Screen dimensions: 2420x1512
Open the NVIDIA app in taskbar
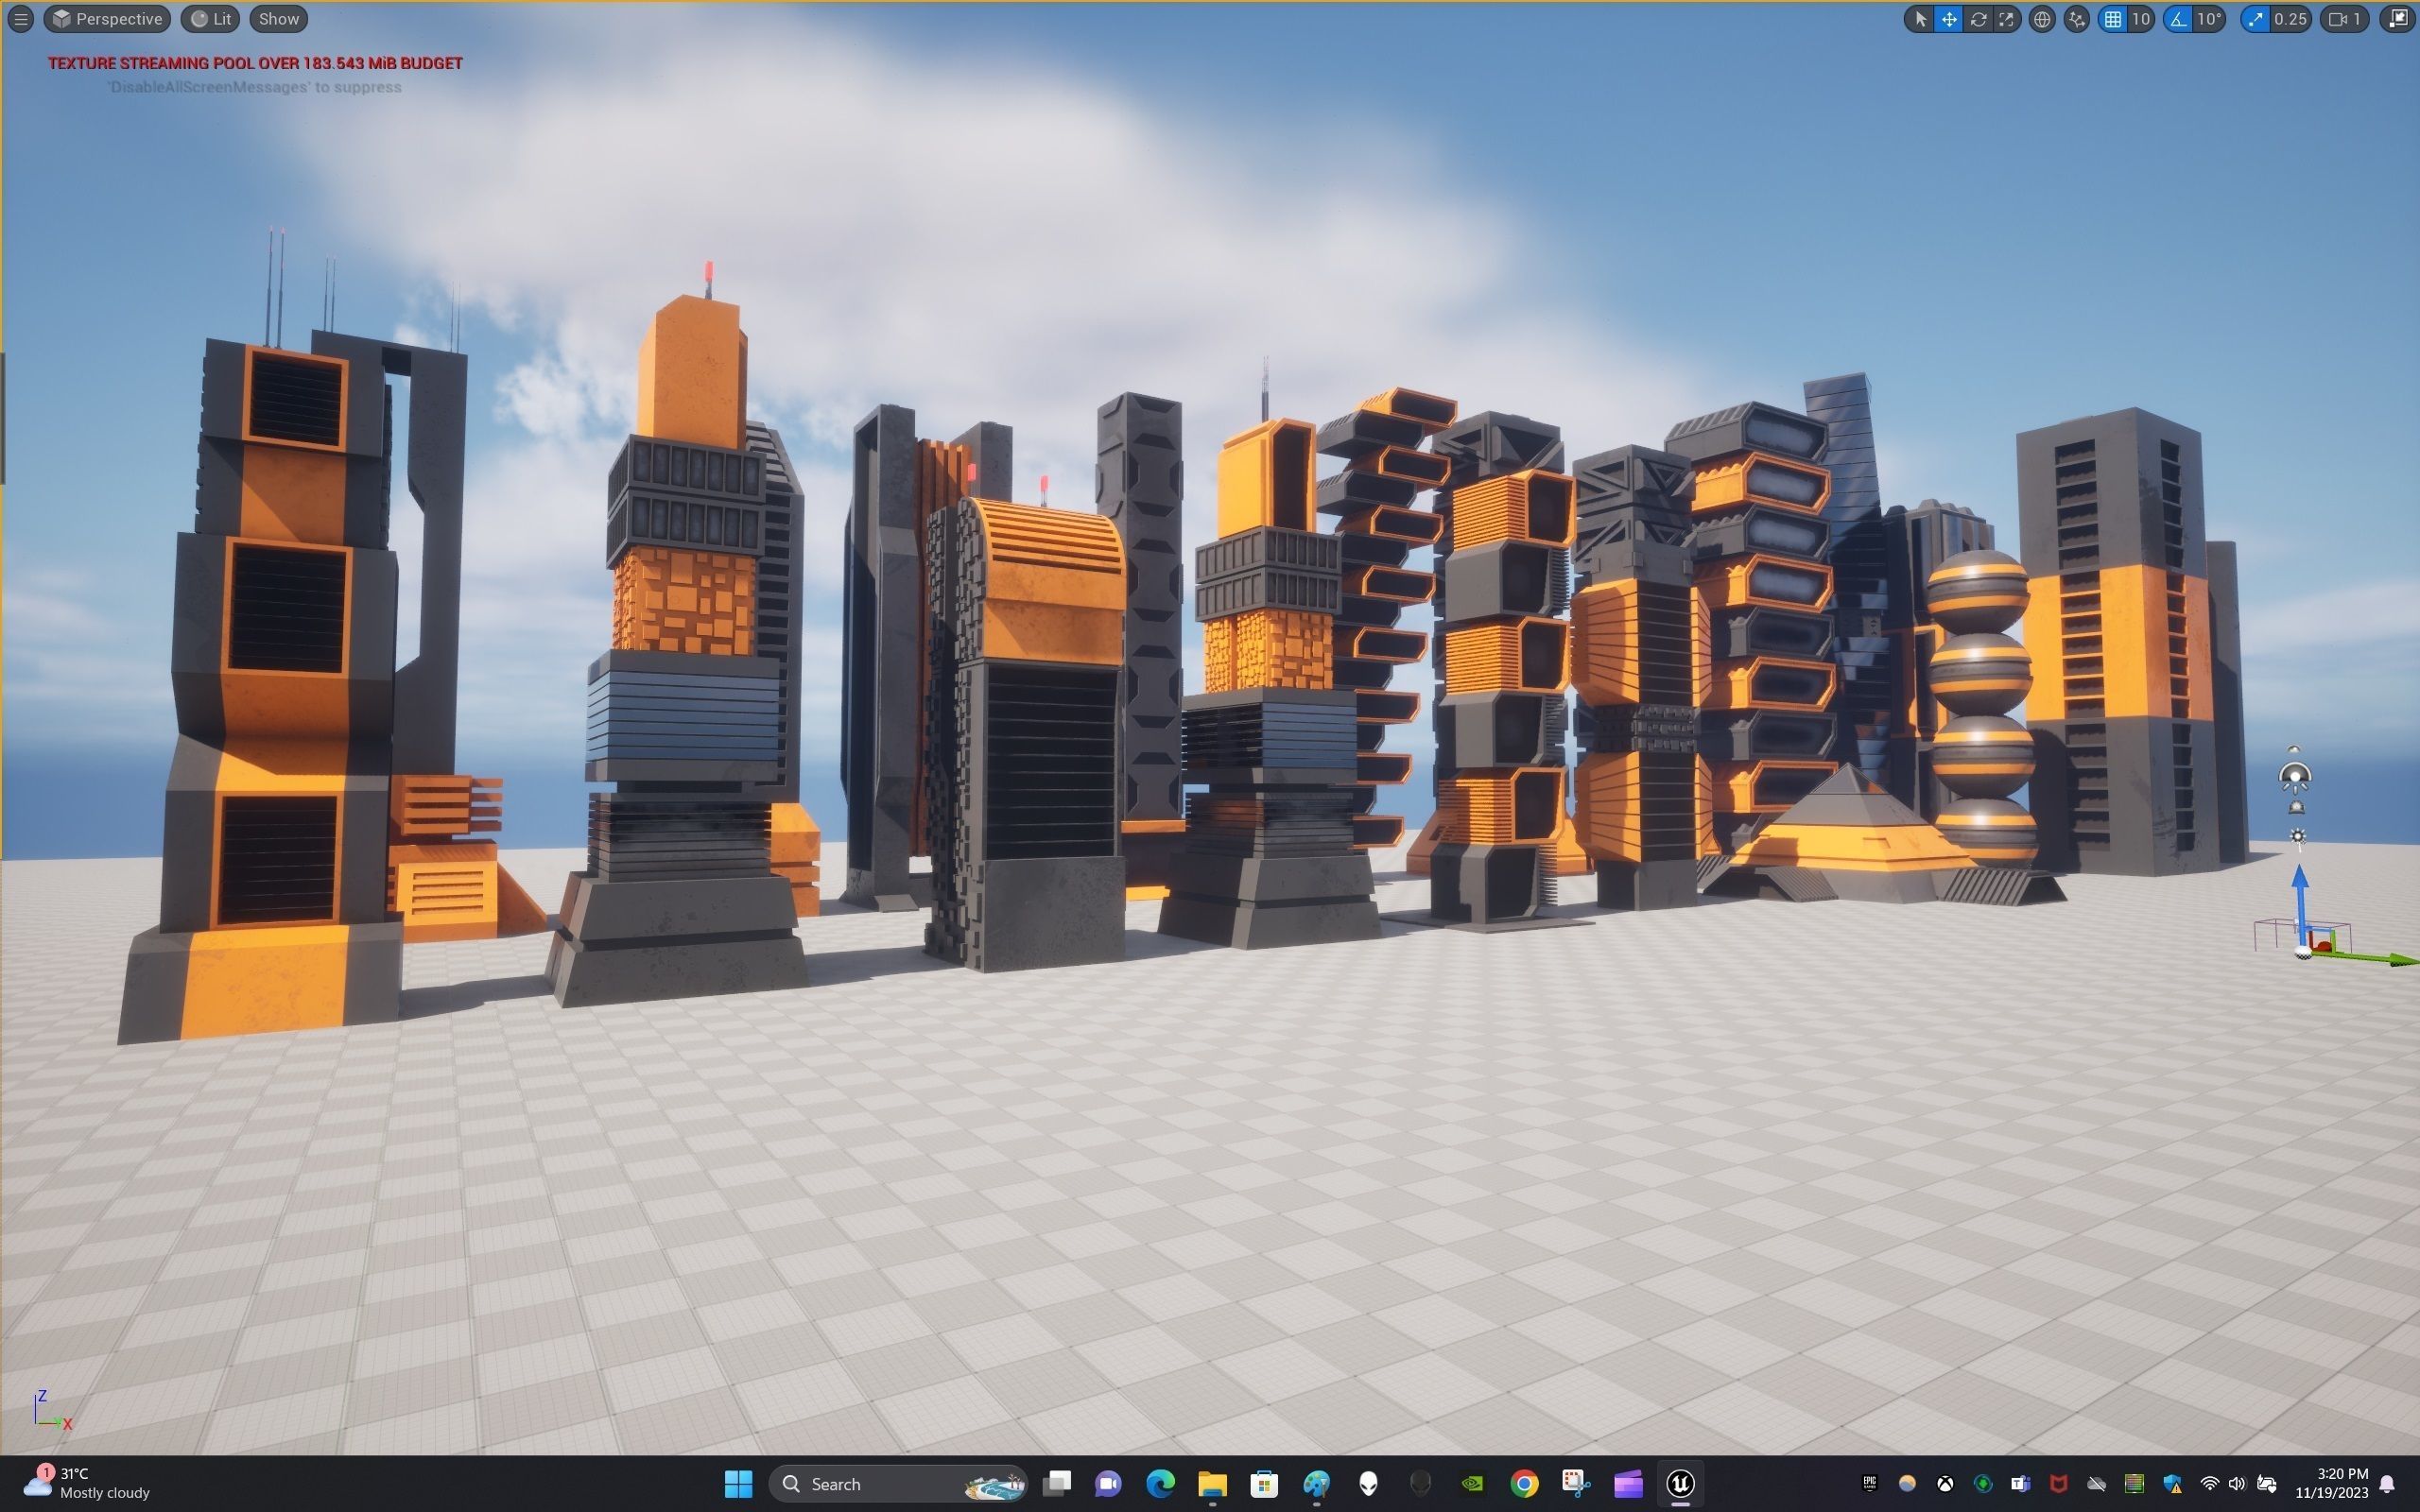tap(1472, 1483)
